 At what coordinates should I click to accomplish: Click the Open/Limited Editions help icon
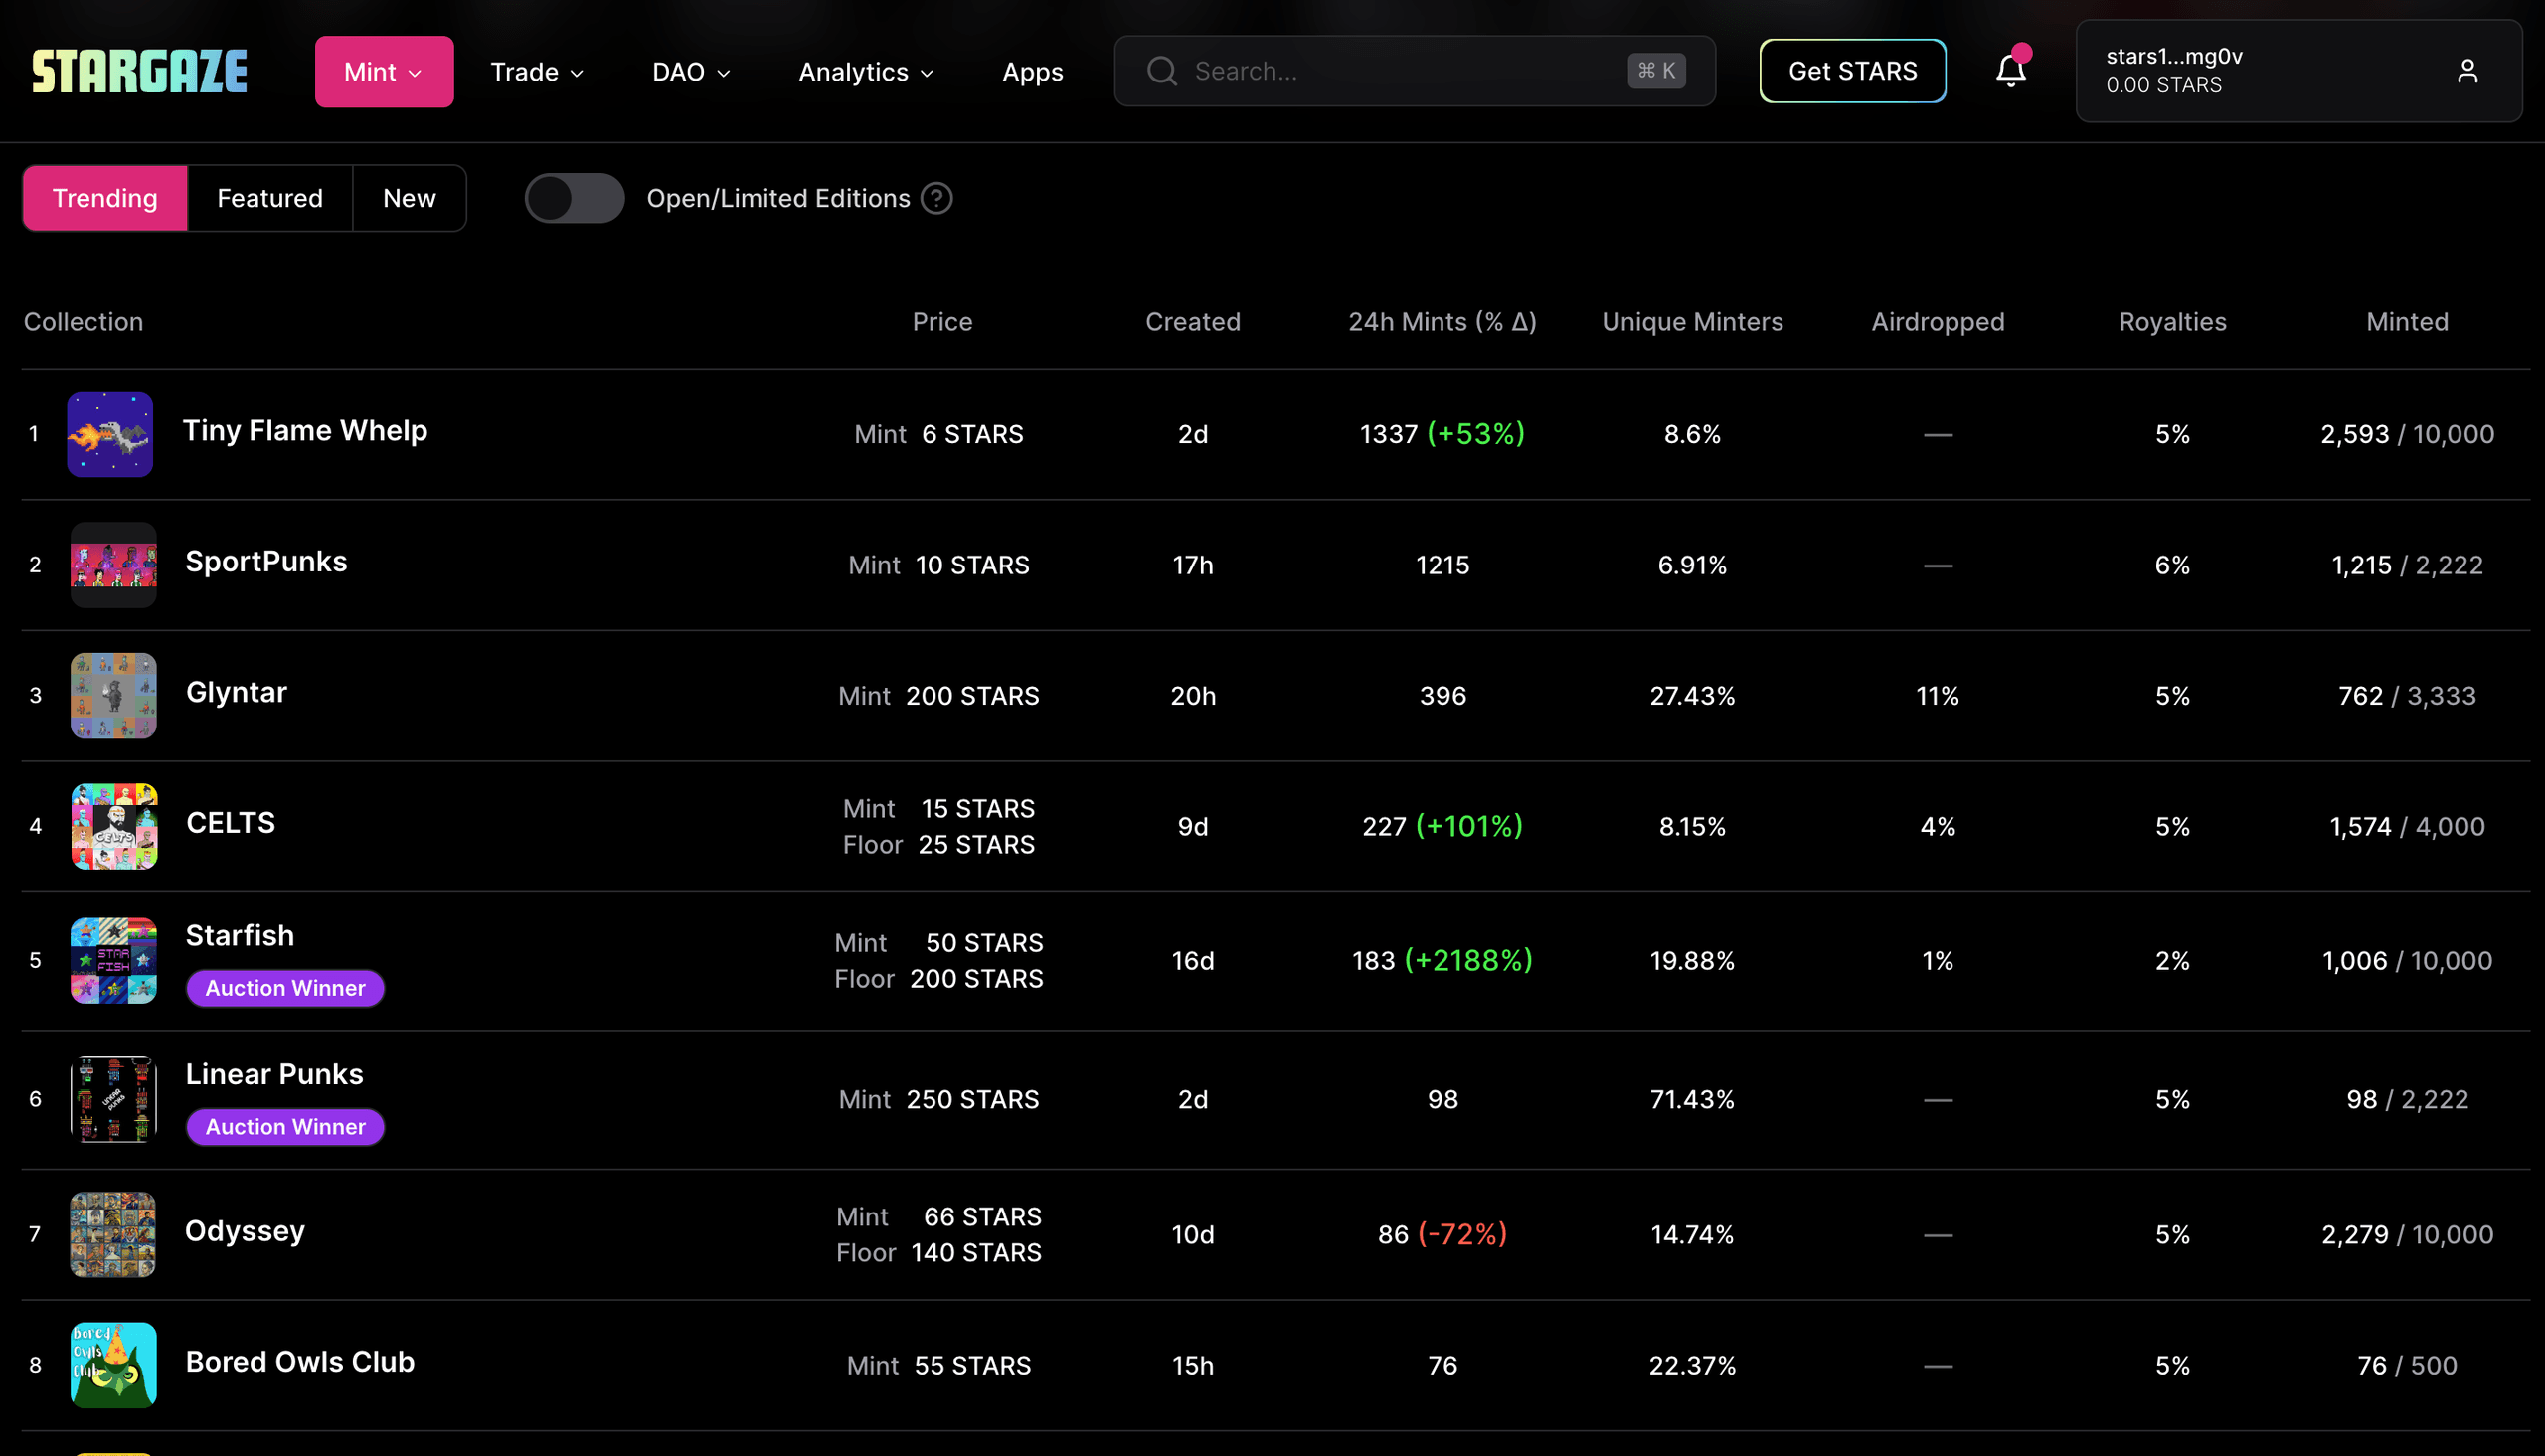(x=937, y=198)
